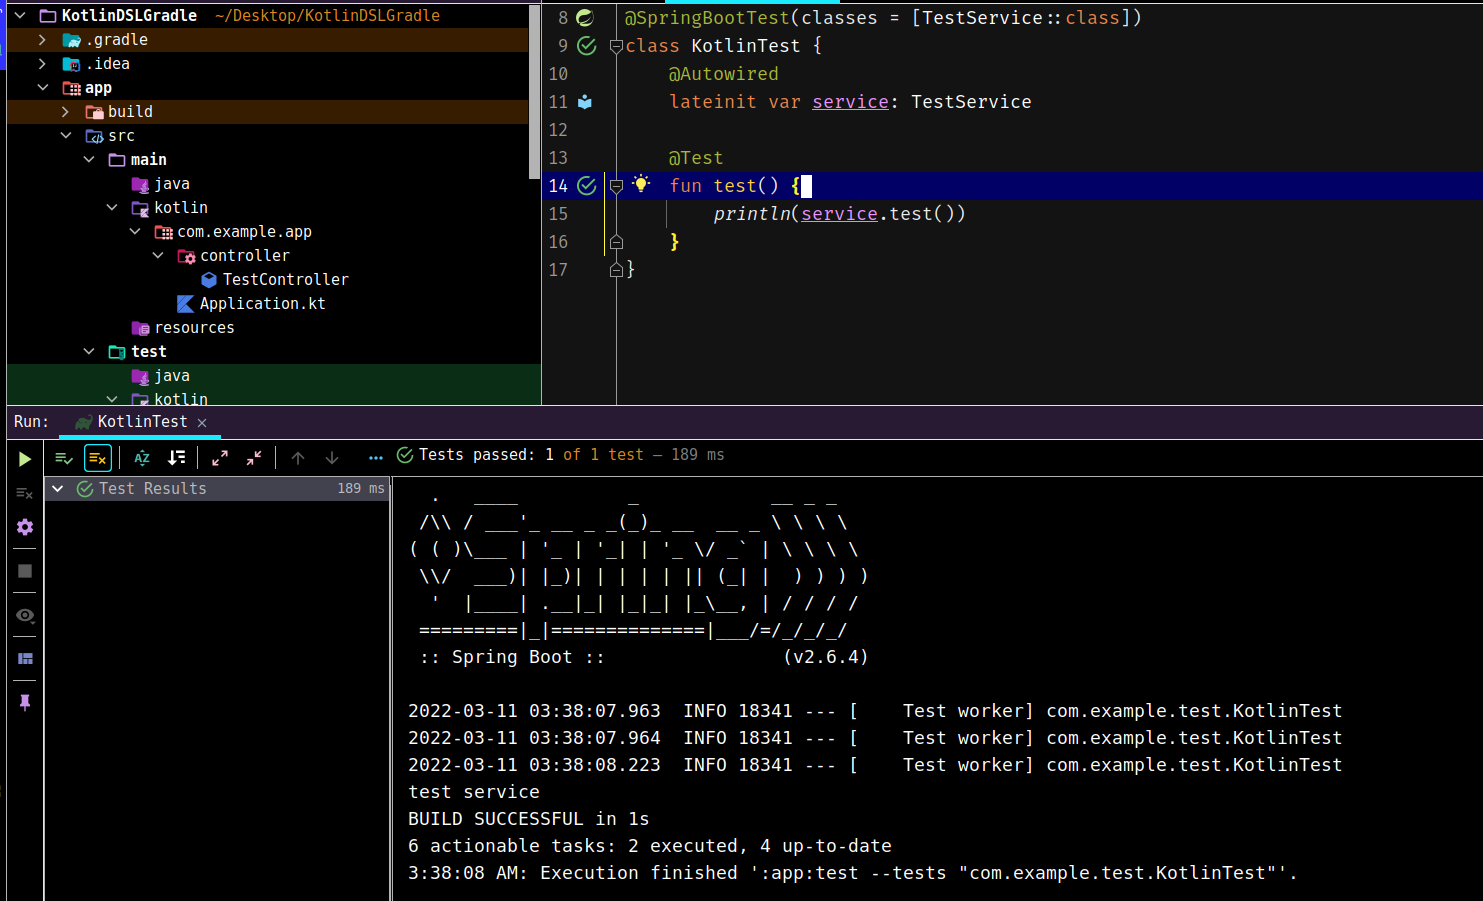Select the KotlinTest run tab

pos(141,422)
